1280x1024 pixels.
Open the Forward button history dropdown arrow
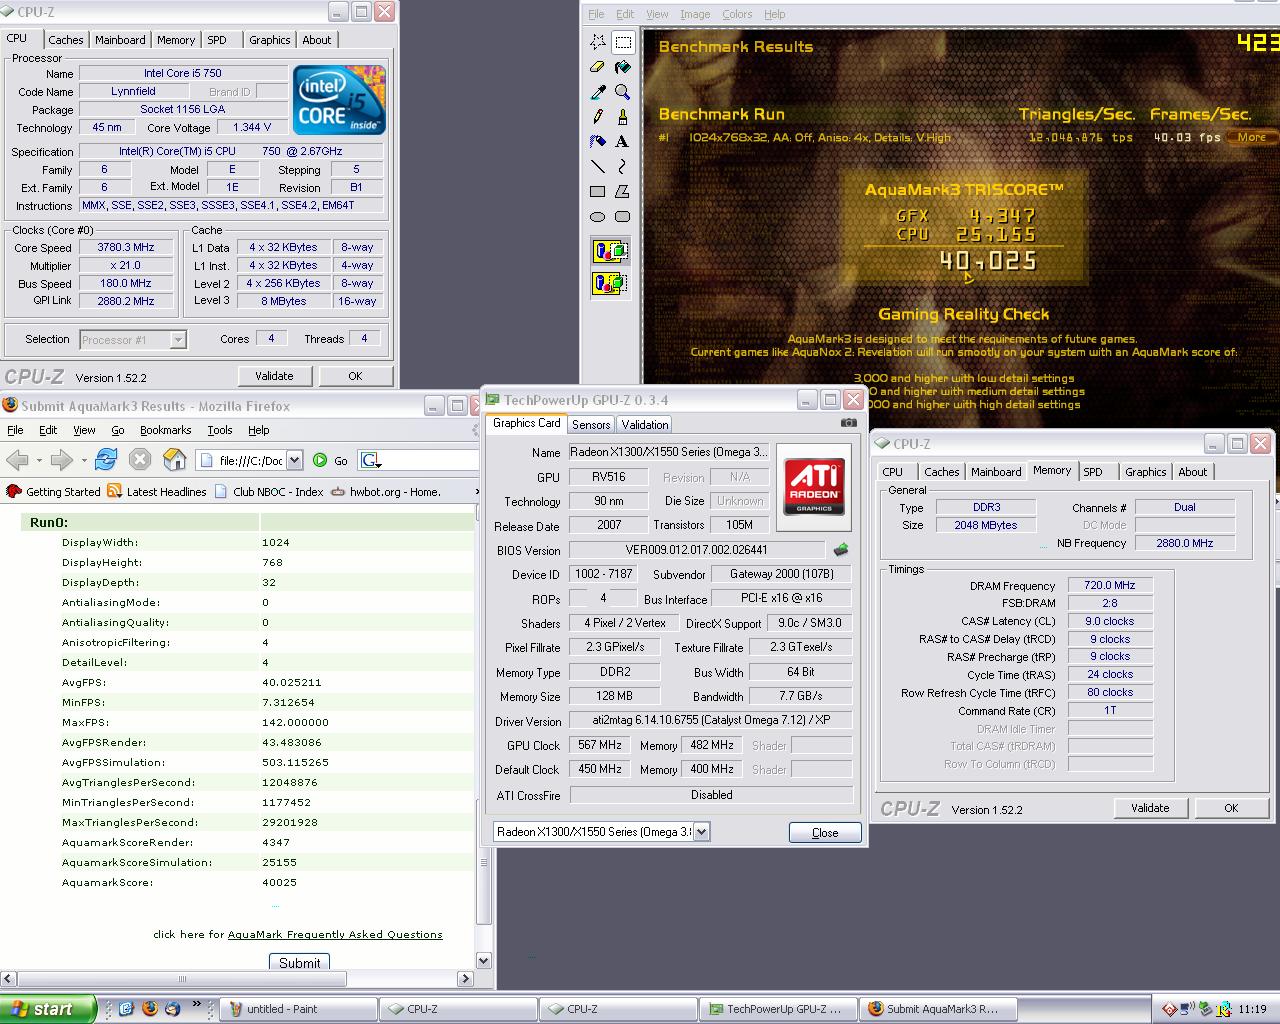[83, 461]
